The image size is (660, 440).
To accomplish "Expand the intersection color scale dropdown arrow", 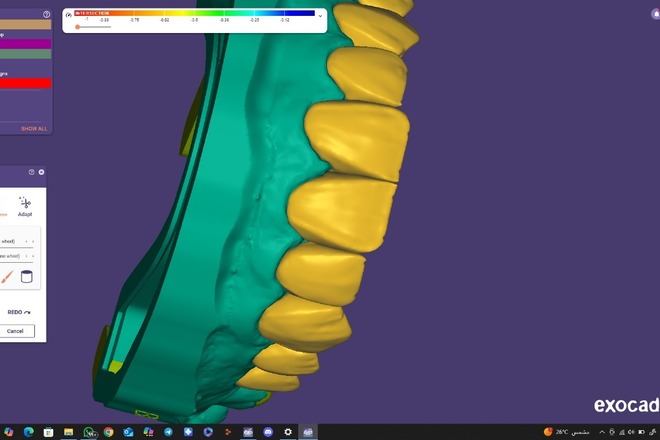I will (x=320, y=16).
